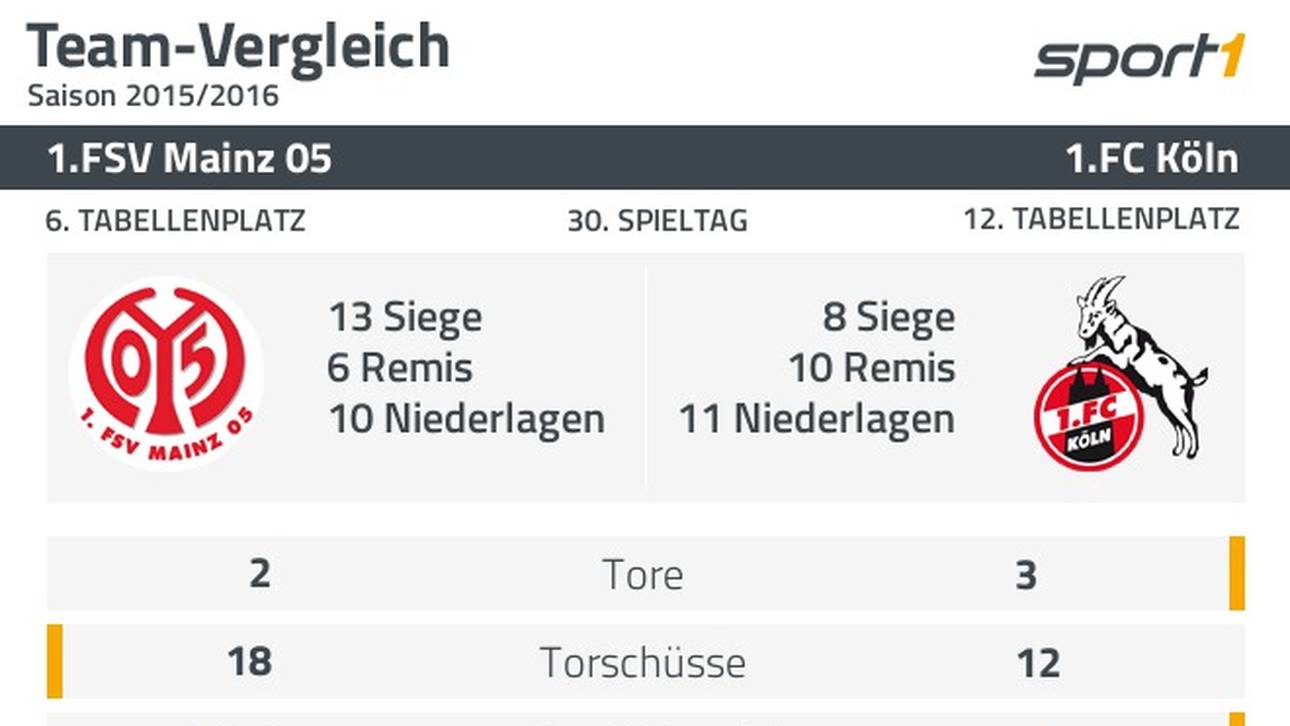
Task: Click the Torschüsse row label
Action: click(643, 662)
